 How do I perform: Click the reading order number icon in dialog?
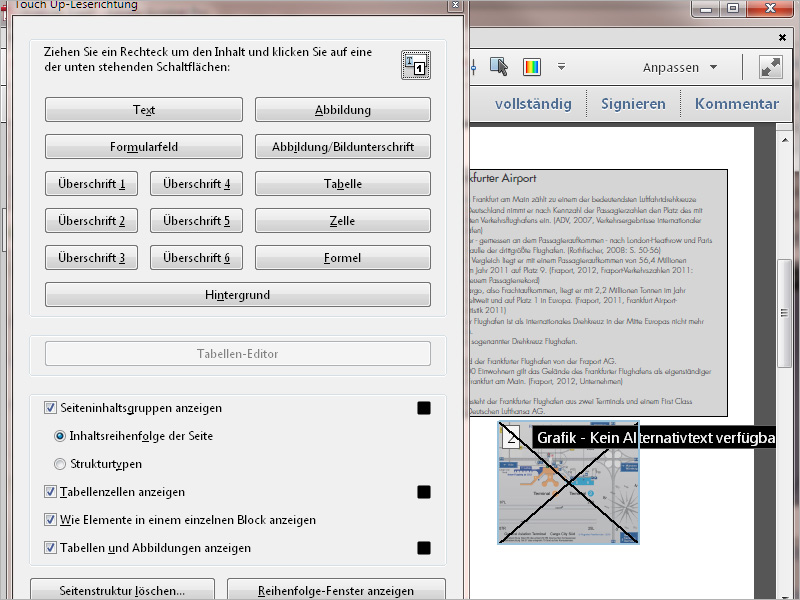click(416, 65)
